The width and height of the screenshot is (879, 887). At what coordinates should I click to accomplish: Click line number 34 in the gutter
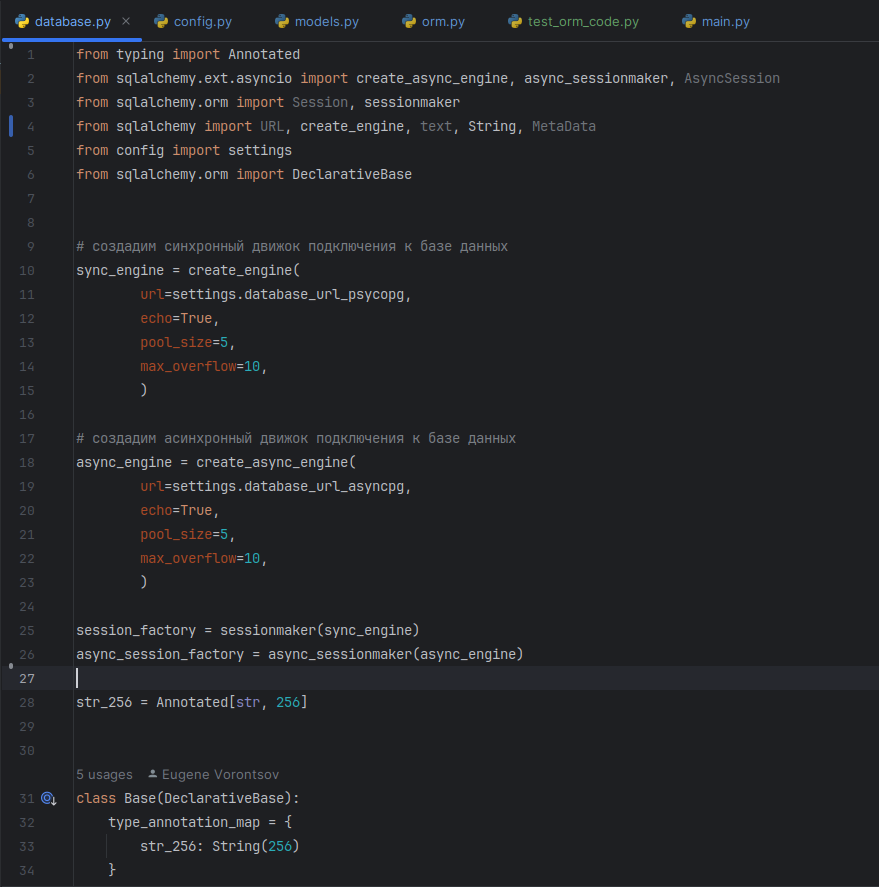(27, 871)
